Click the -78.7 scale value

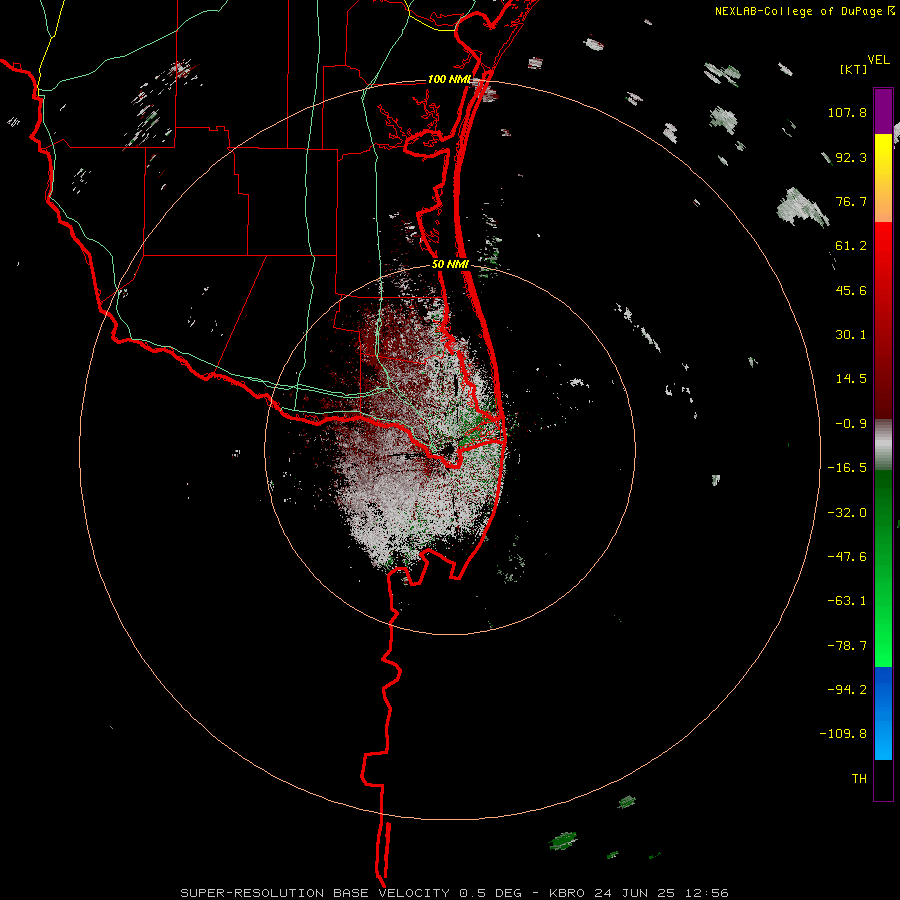tap(847, 646)
